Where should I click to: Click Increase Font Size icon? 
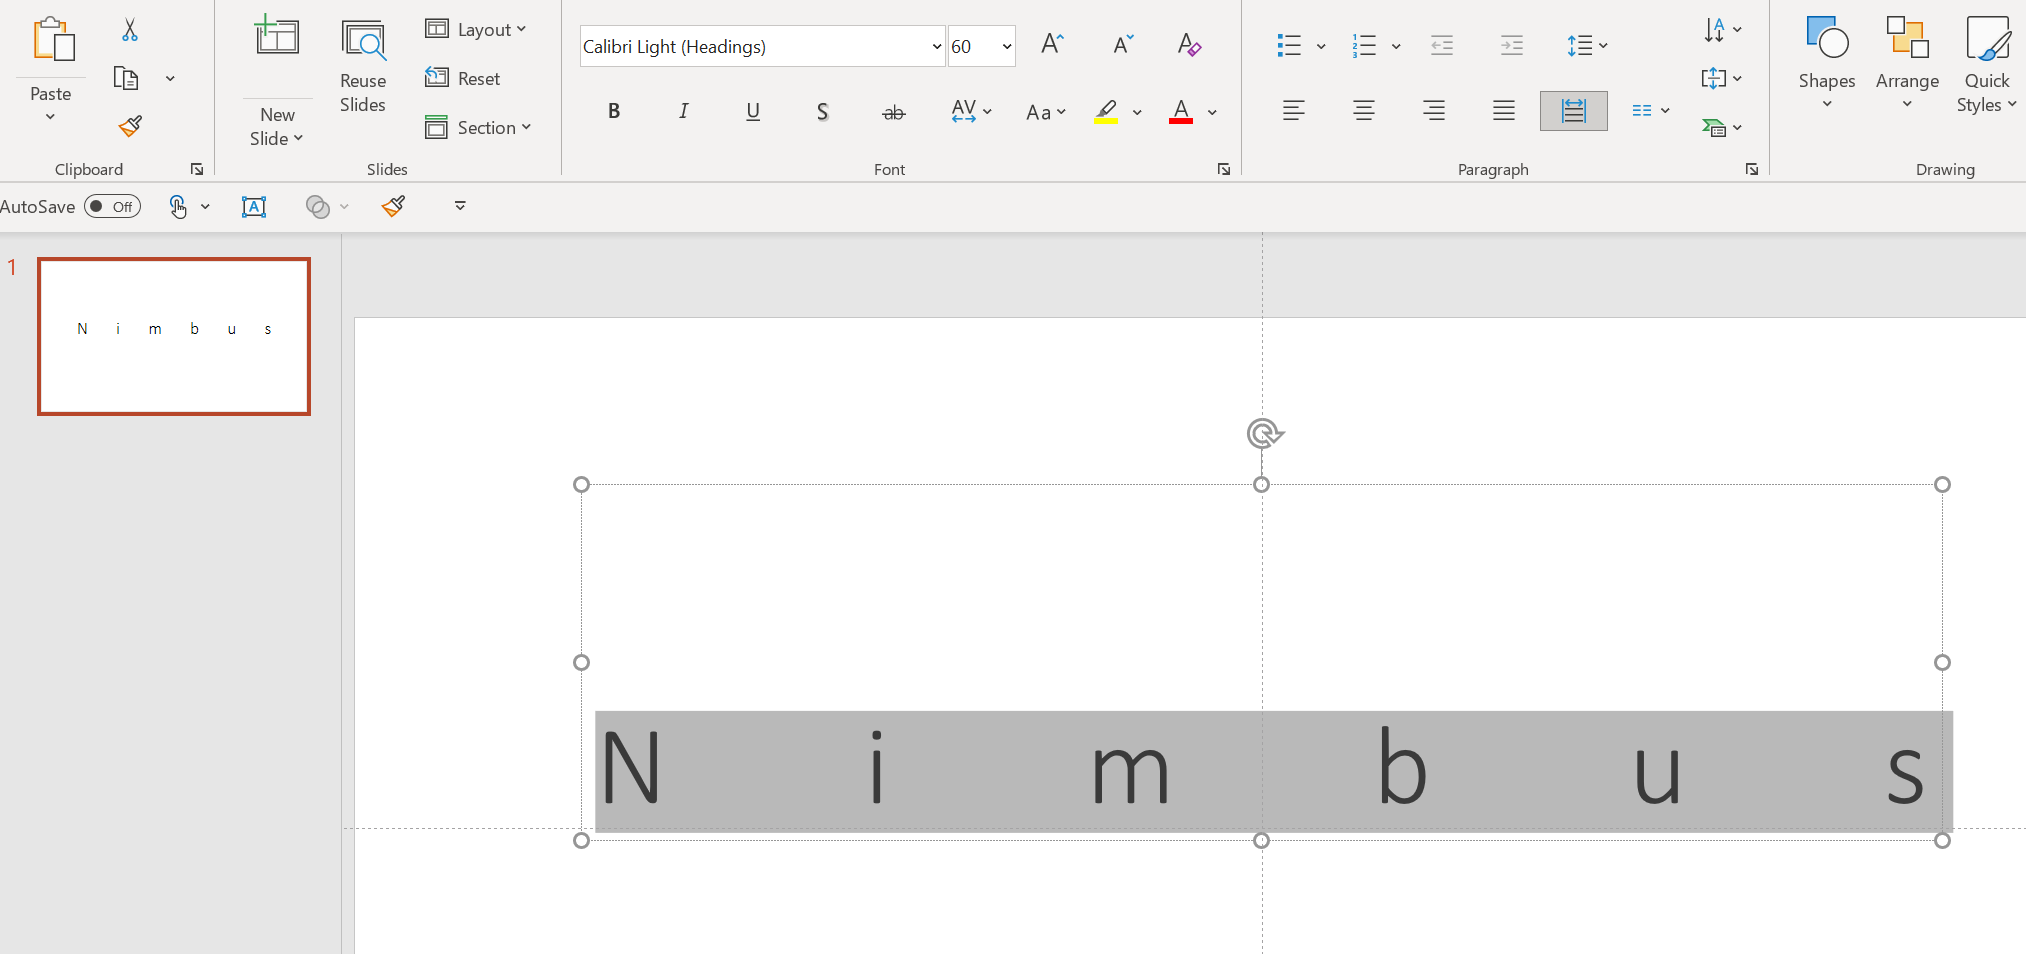click(x=1052, y=44)
